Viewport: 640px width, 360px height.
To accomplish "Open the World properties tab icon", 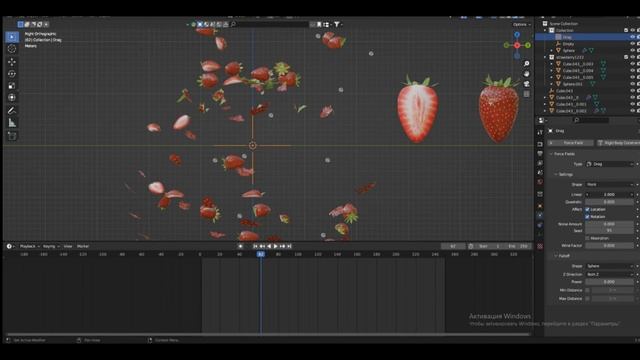I will (x=540, y=182).
